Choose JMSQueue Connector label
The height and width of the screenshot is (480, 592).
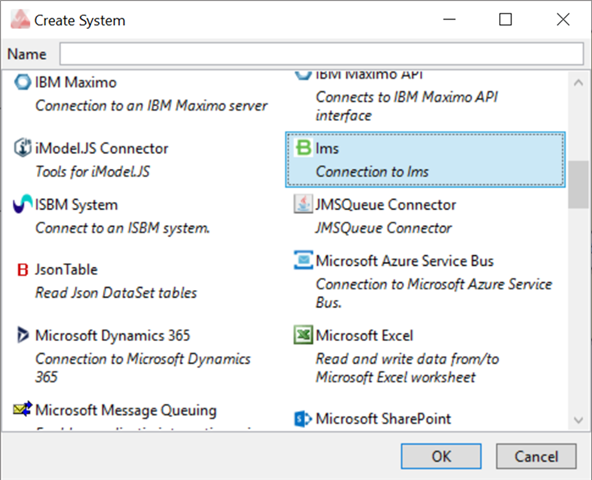(386, 205)
